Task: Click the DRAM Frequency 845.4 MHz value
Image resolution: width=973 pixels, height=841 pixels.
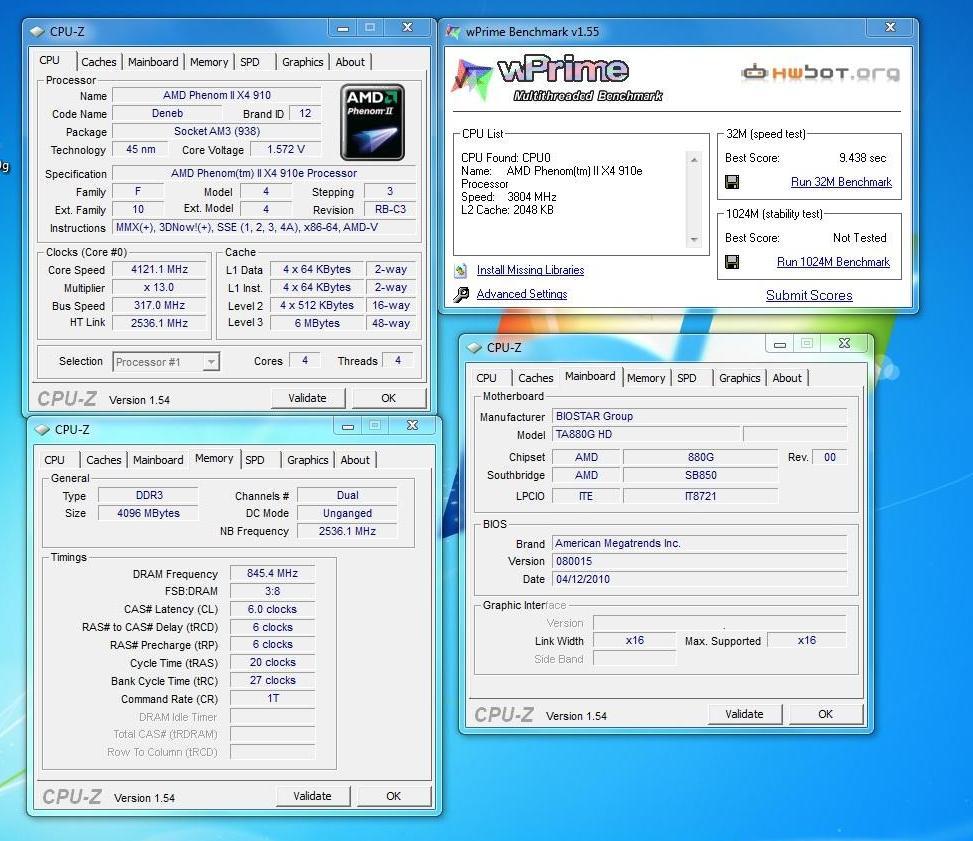Action: 272,573
